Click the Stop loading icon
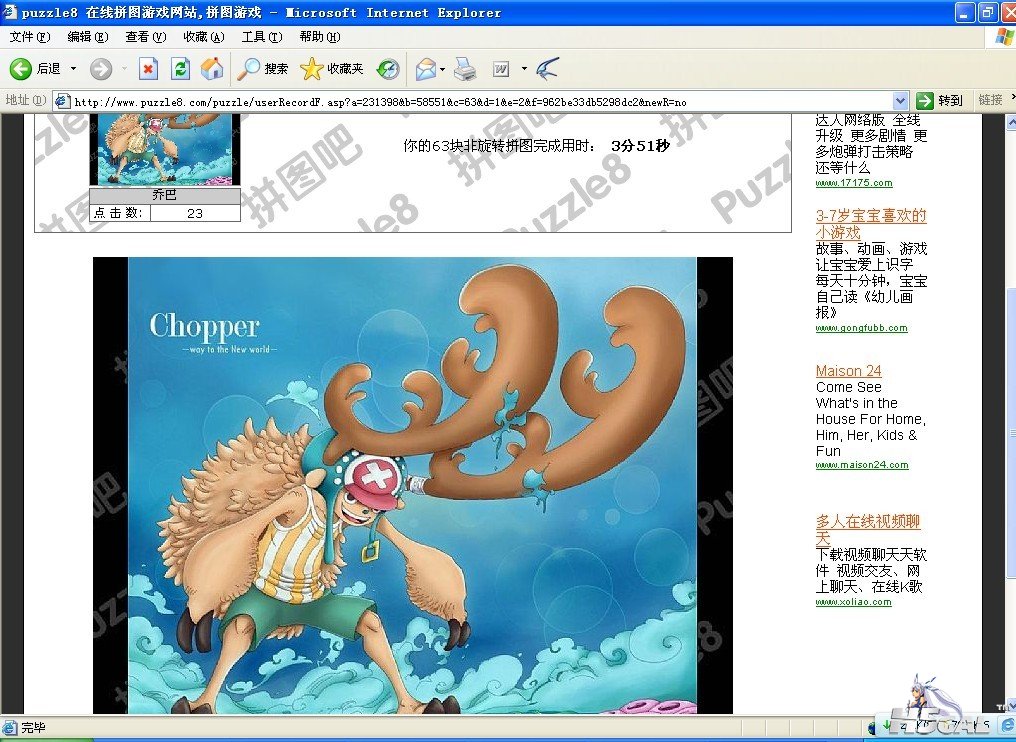The width and height of the screenshot is (1016, 742). pos(148,69)
